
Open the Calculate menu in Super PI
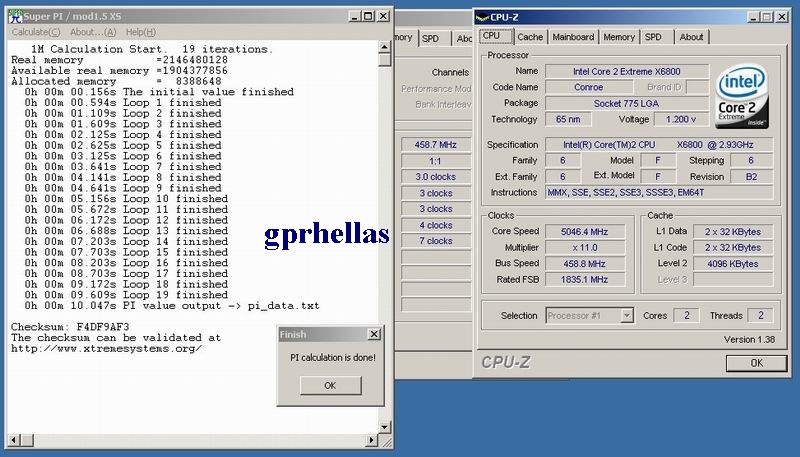click(36, 32)
